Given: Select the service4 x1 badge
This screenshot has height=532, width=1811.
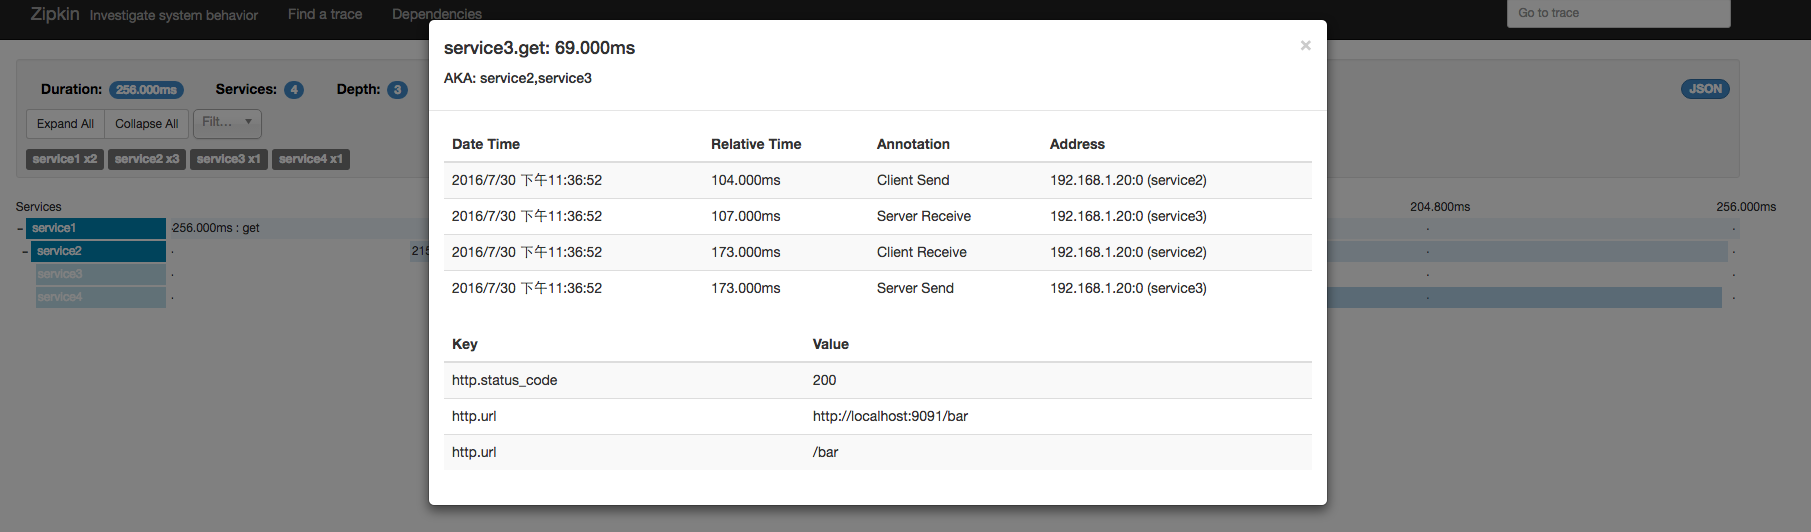Looking at the screenshot, I should coord(311,159).
